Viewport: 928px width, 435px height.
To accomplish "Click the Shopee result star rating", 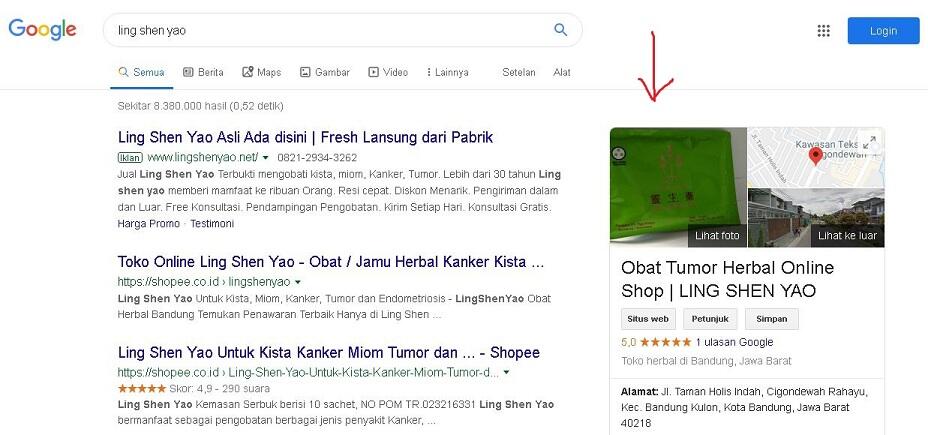I will [x=142, y=389].
